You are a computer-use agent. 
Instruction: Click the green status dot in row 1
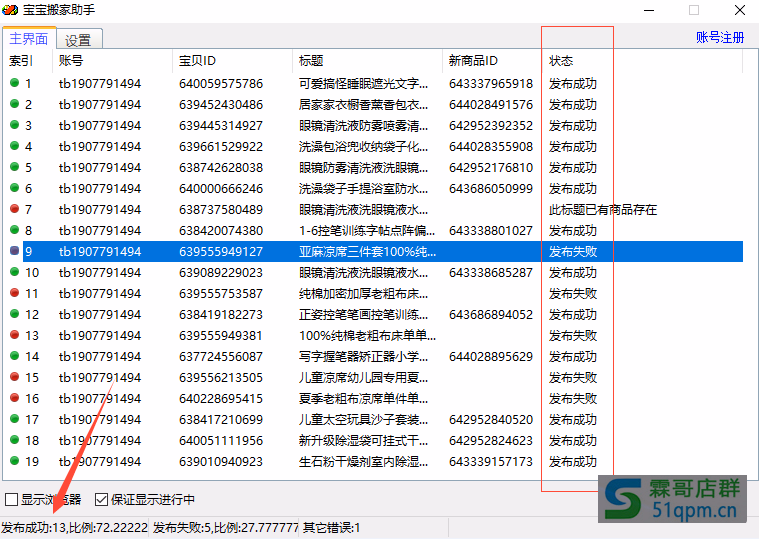[x=15, y=83]
